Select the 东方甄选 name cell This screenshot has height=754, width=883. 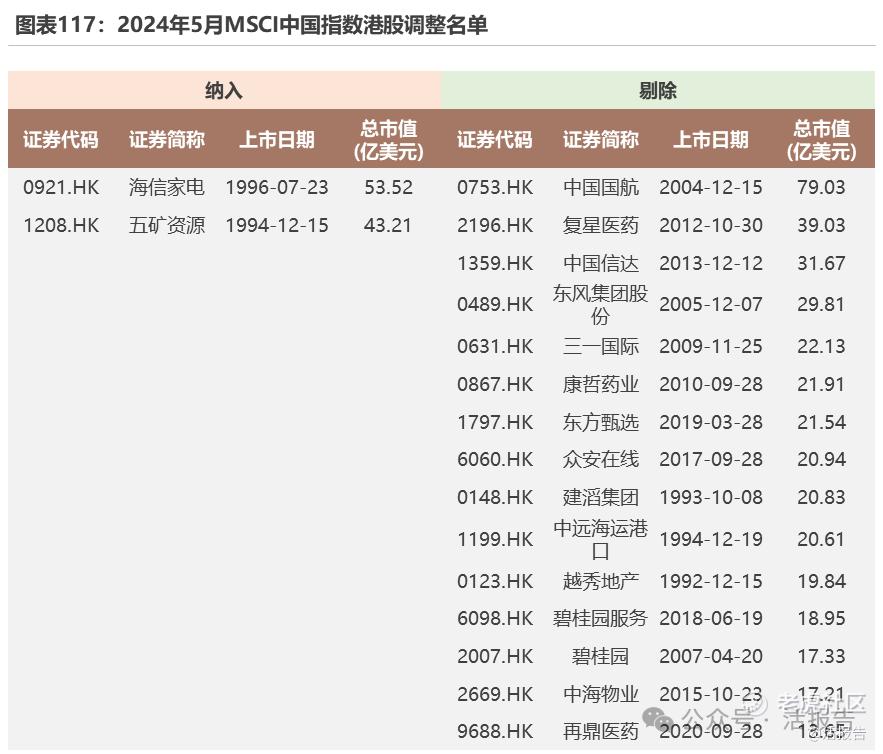[x=601, y=422]
